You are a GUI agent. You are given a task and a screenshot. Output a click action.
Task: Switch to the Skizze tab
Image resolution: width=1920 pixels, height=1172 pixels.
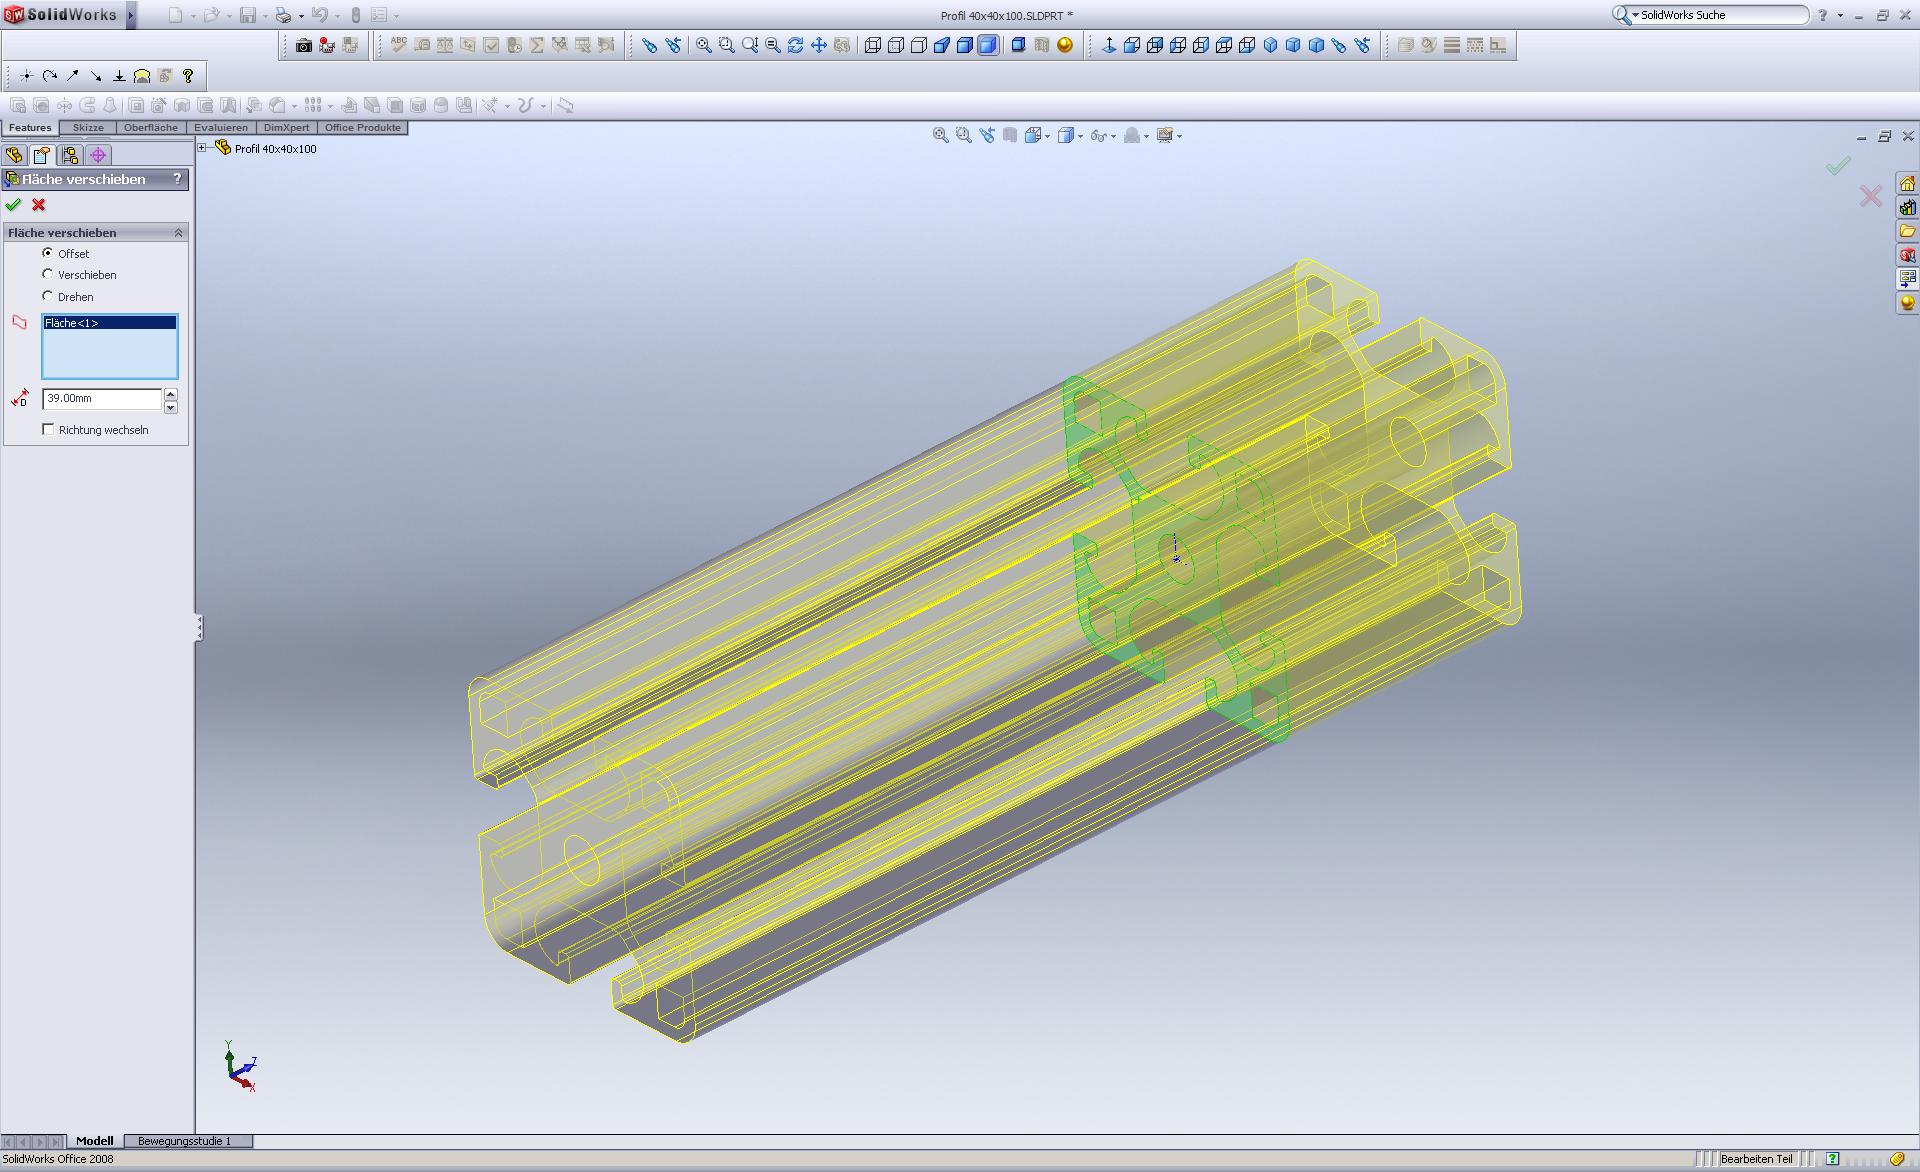pos(88,128)
